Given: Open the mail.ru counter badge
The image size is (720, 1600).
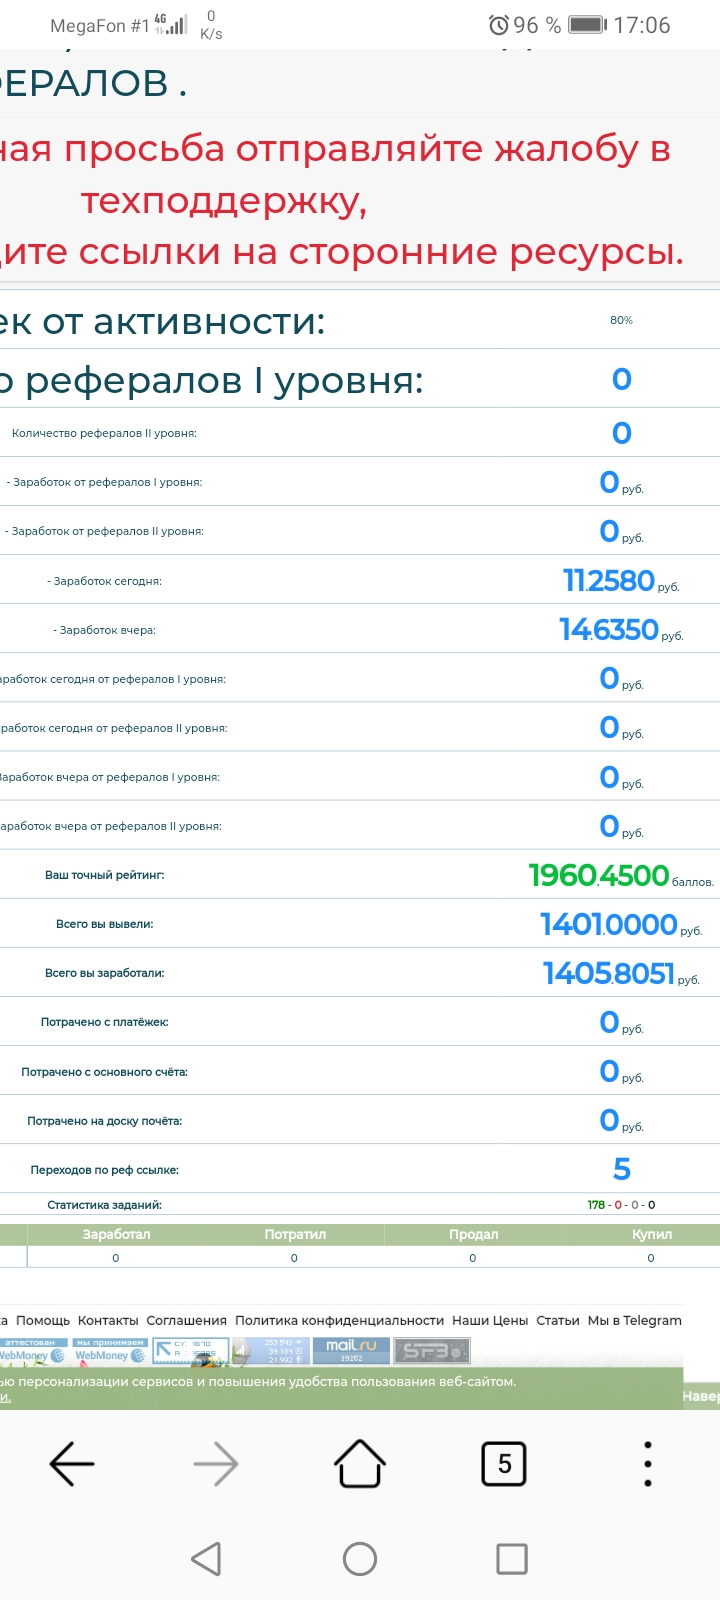Looking at the screenshot, I should (351, 1351).
